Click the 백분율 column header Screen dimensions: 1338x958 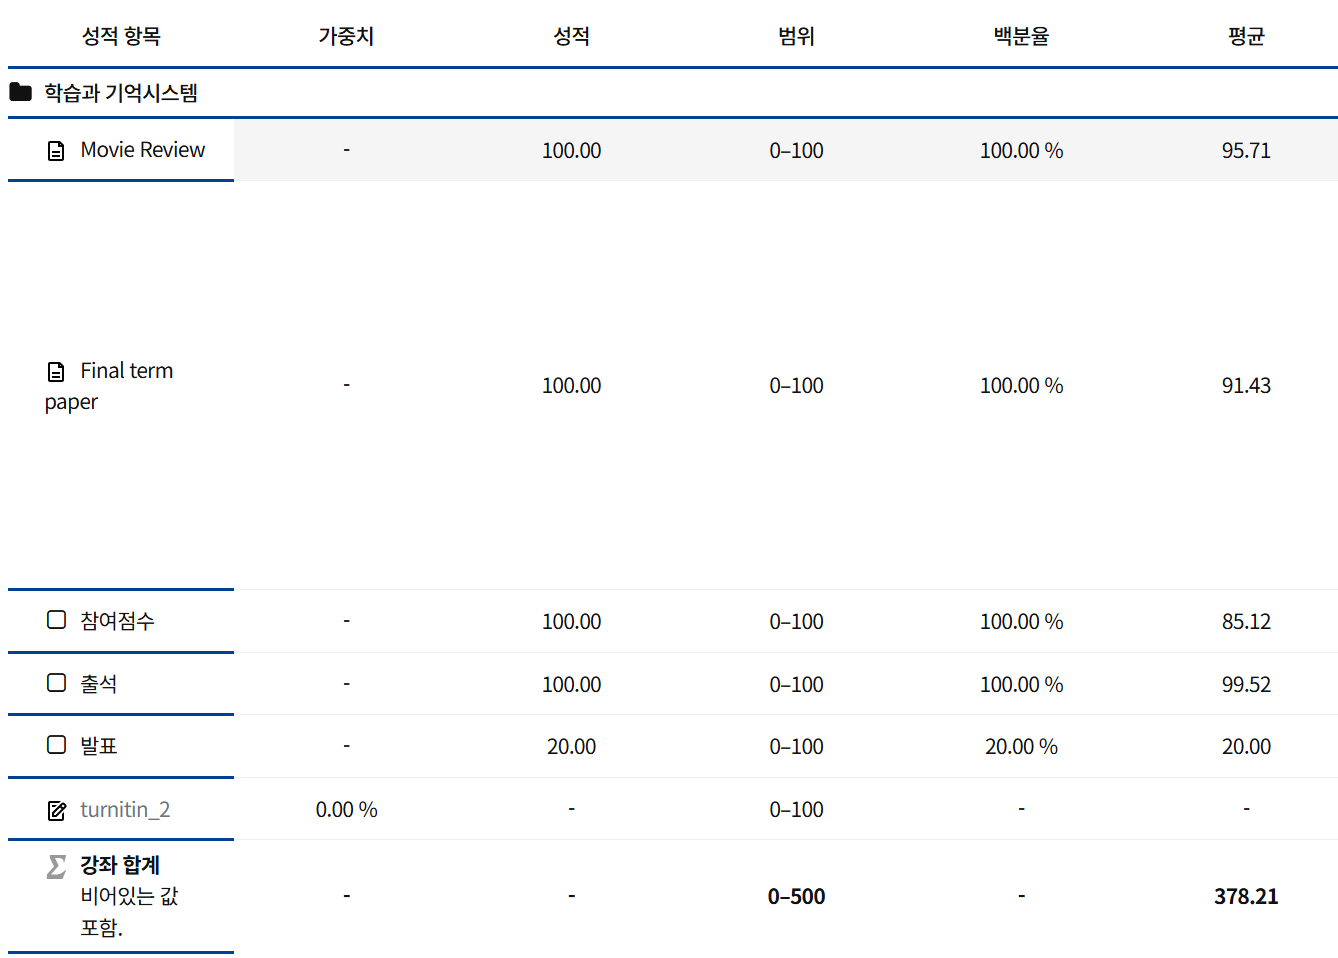(x=1021, y=36)
